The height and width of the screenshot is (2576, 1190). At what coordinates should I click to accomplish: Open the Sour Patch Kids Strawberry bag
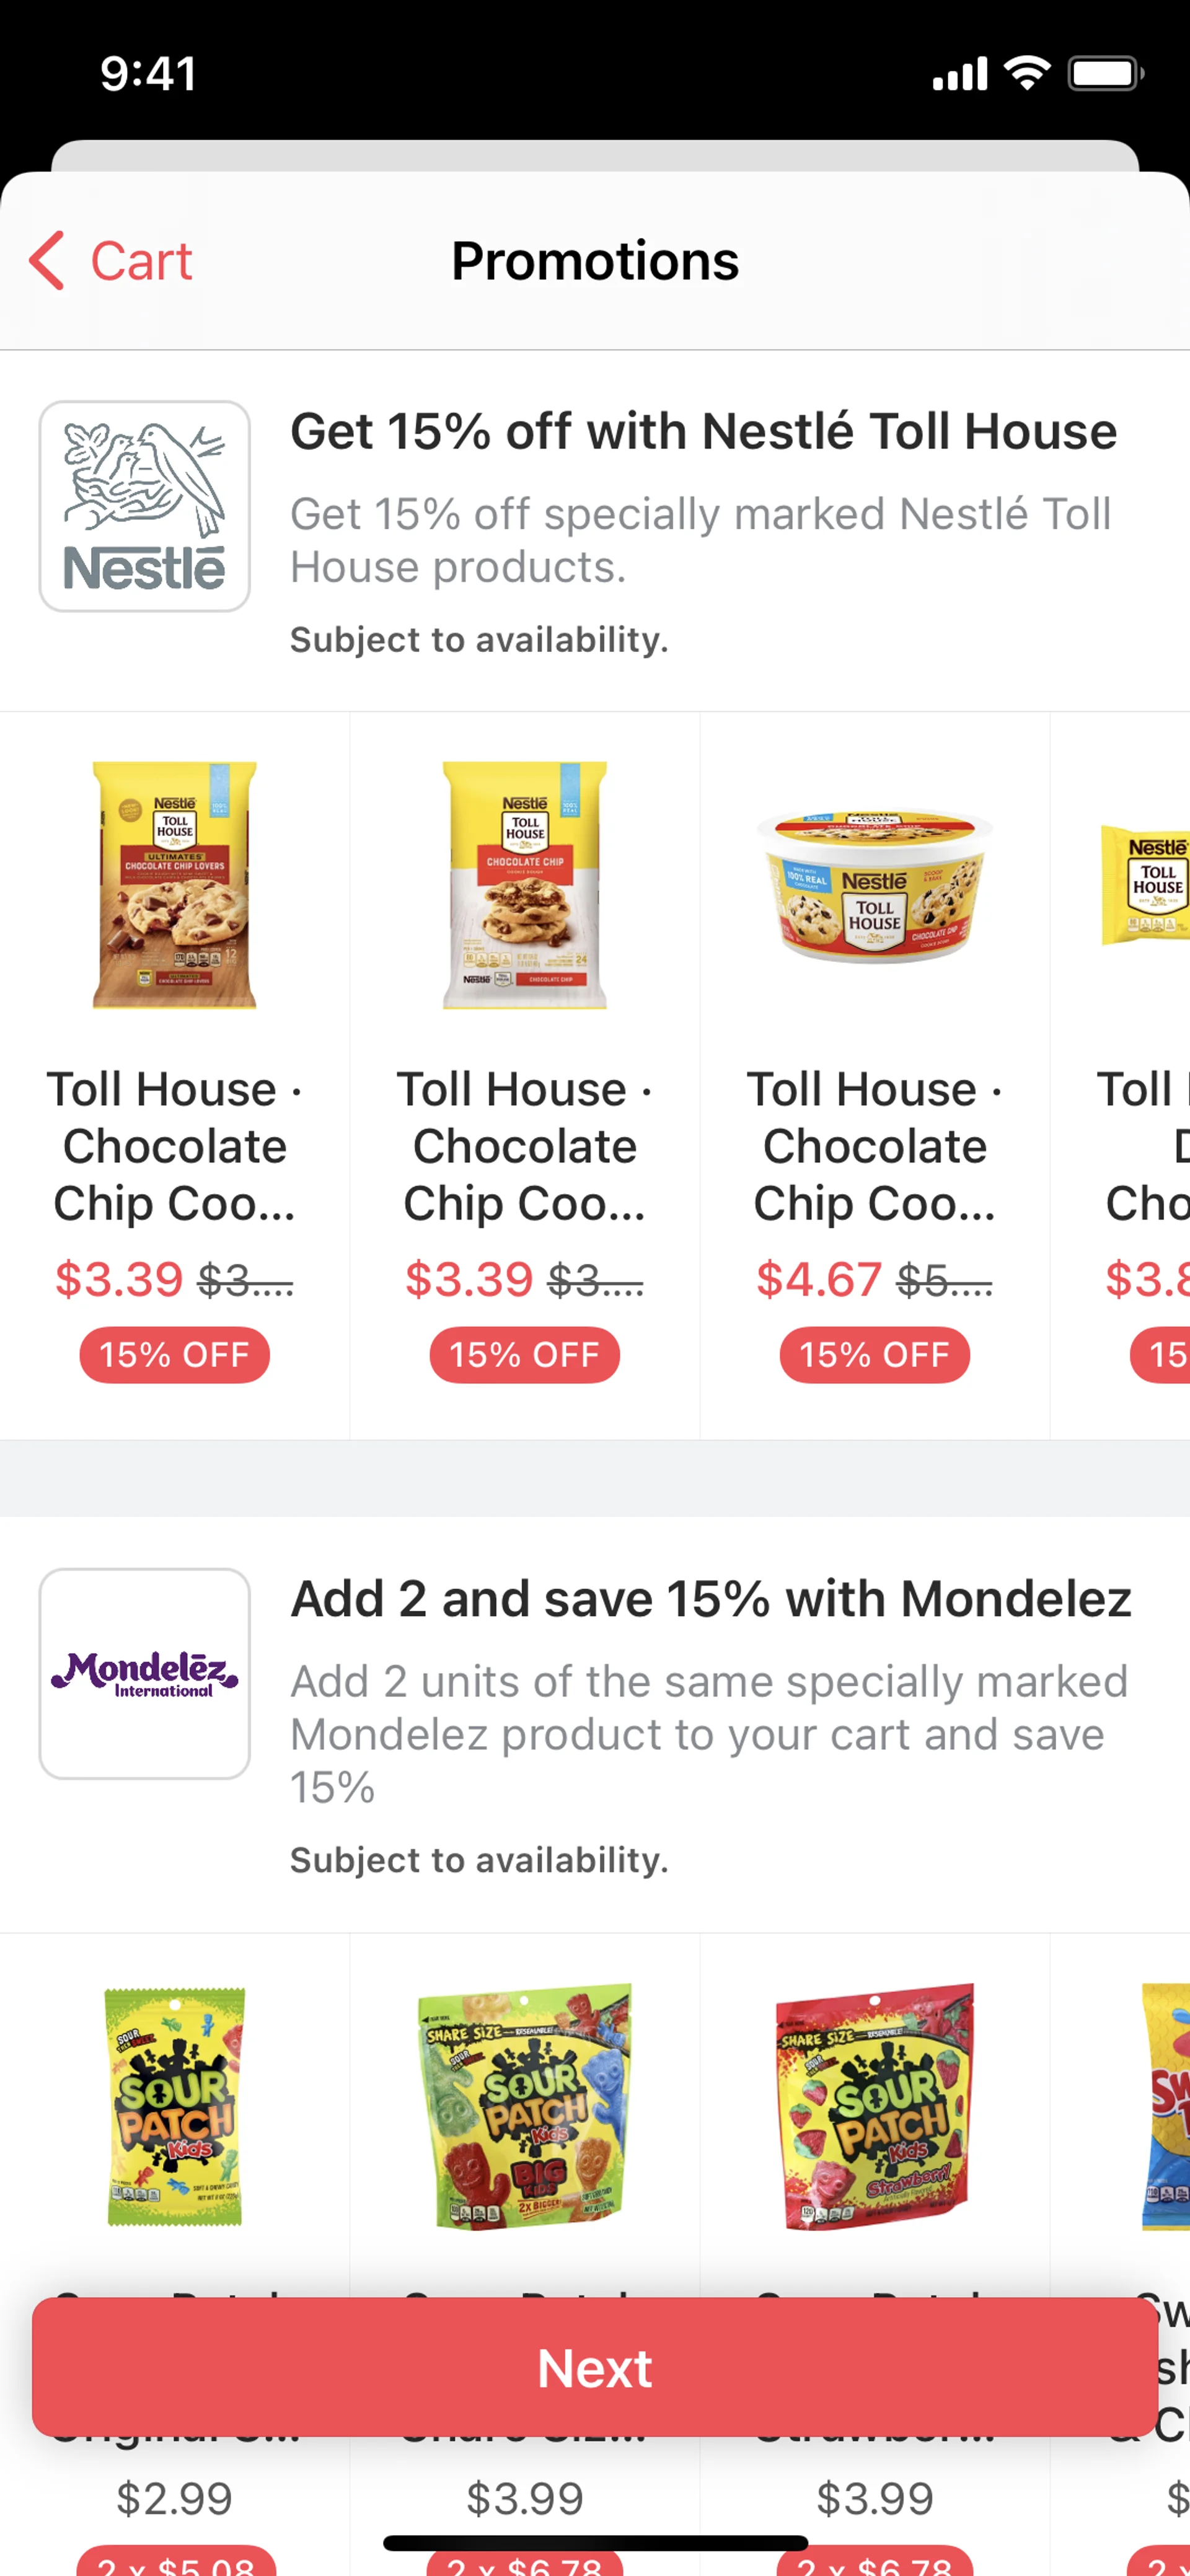point(875,2106)
